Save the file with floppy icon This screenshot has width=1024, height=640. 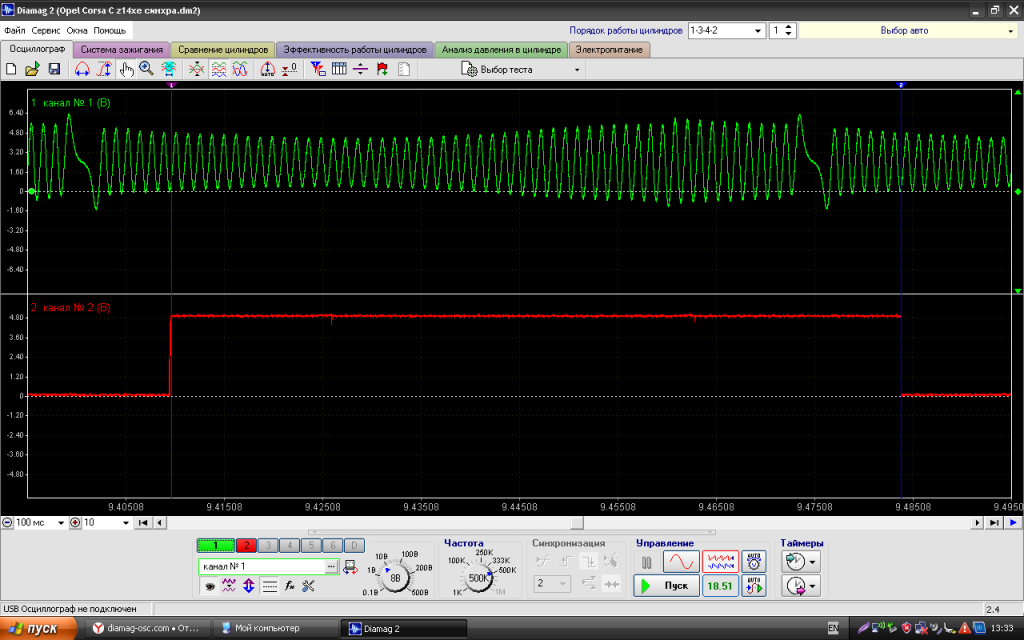(x=54, y=69)
